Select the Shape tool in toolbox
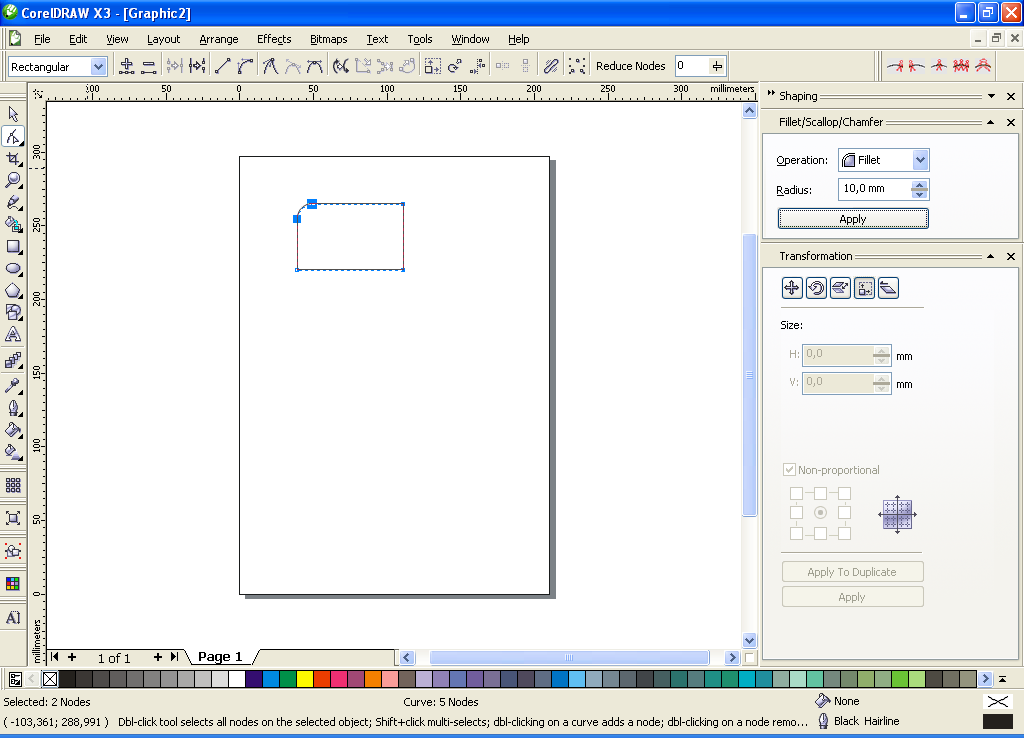The image size is (1024, 738). [13, 136]
